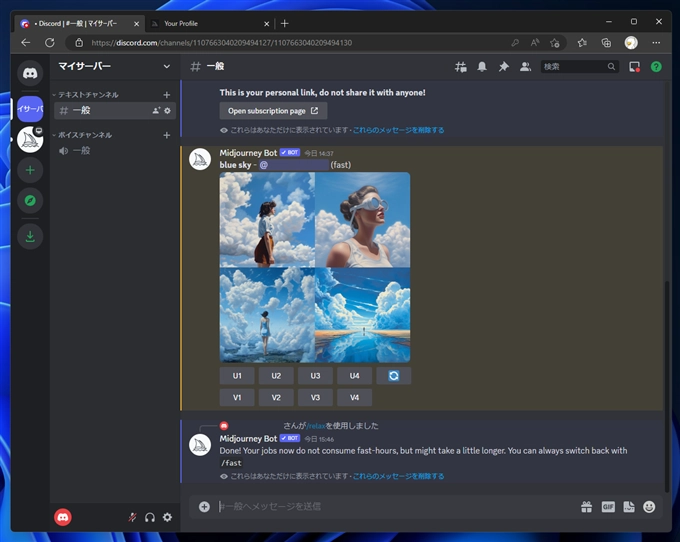680x542 pixels.
Task: Upscale image with U1 button
Action: pyautogui.click(x=237, y=376)
